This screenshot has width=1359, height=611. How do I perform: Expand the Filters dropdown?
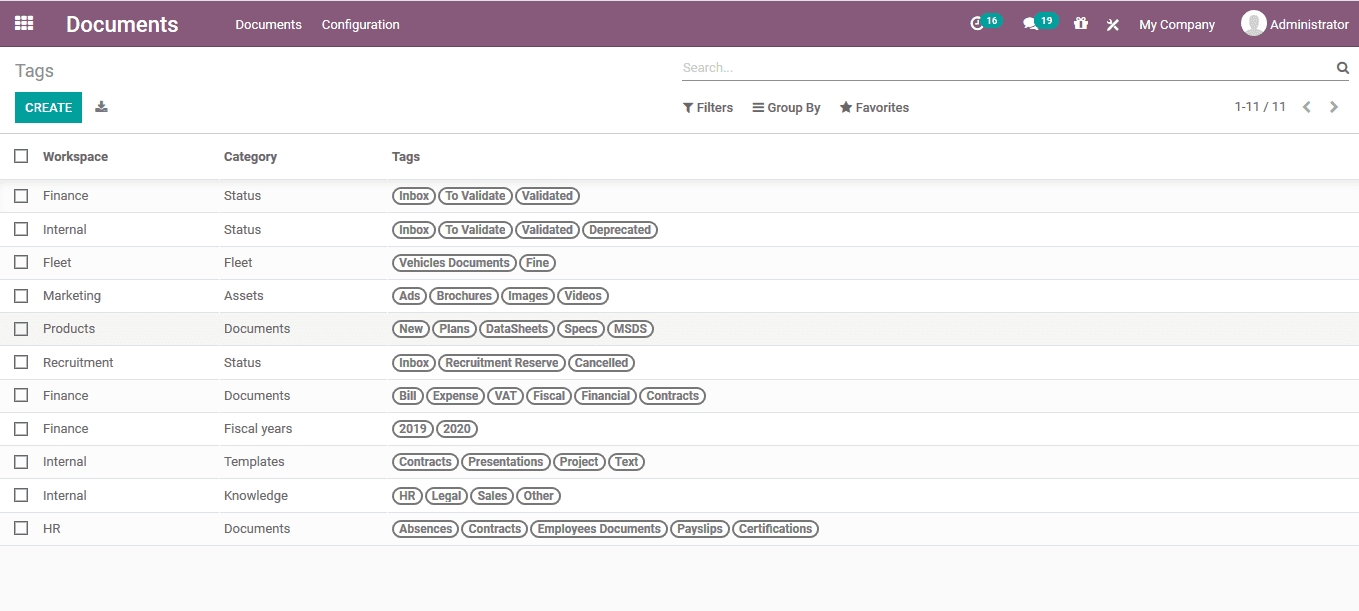(708, 108)
